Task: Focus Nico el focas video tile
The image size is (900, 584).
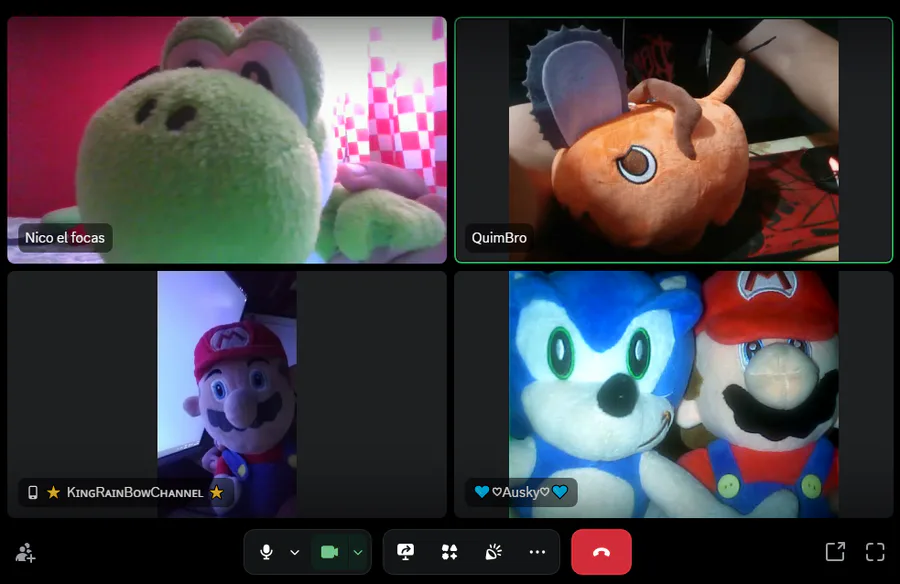Action: click(227, 140)
